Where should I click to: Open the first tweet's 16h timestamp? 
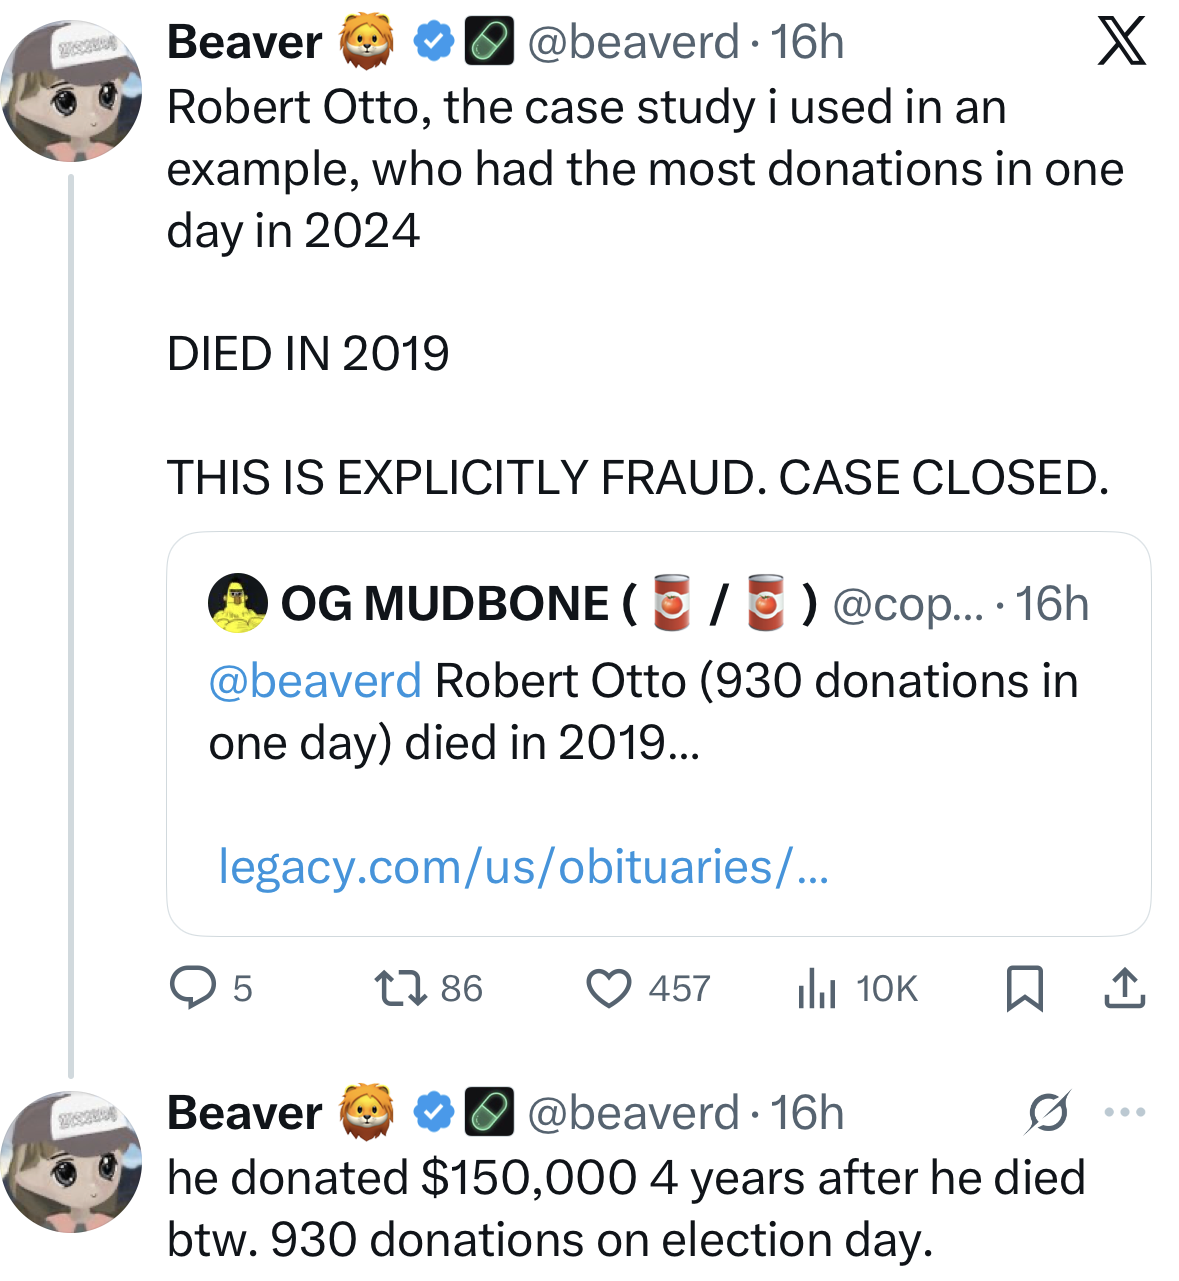pos(807,42)
